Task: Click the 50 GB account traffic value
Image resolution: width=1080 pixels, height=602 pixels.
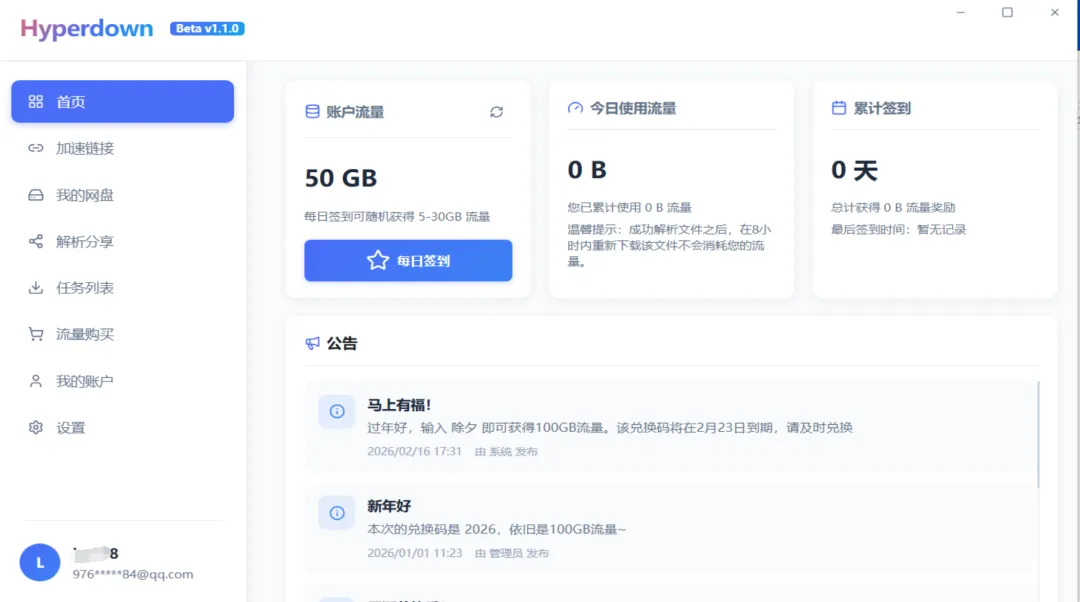Action: point(341,178)
